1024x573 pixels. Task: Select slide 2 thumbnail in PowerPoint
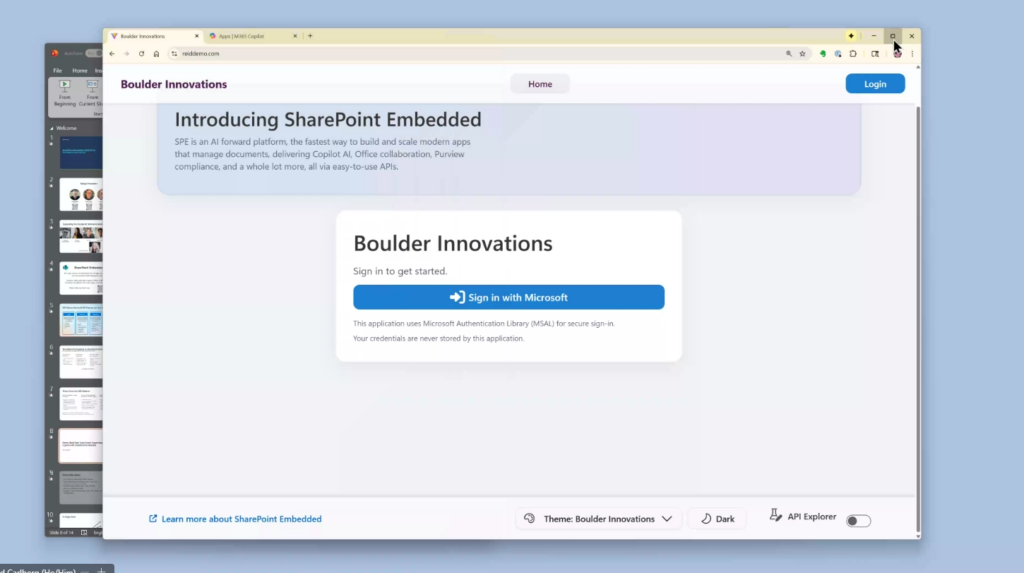(81, 194)
